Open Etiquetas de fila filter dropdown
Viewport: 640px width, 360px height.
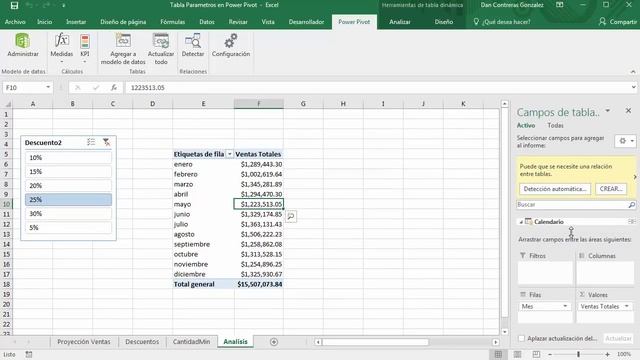tap(229, 154)
